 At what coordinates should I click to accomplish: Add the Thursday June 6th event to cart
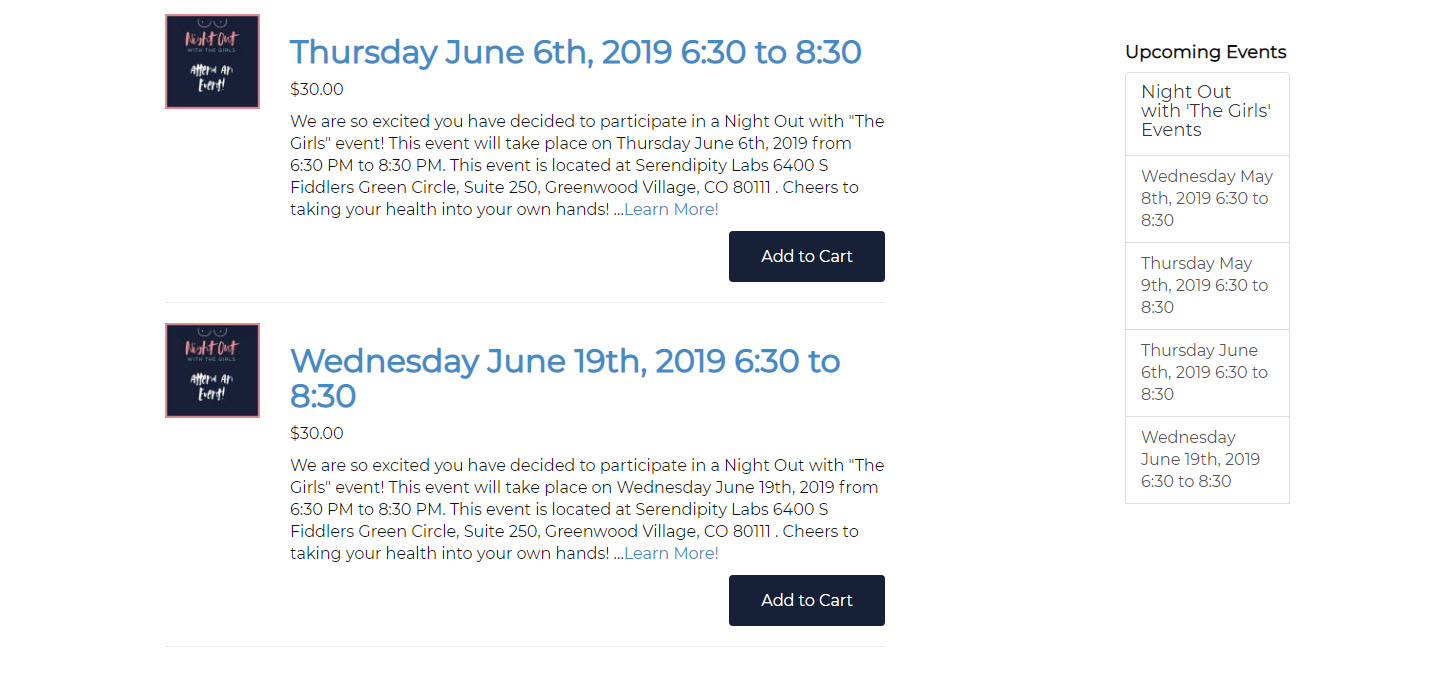coord(807,256)
